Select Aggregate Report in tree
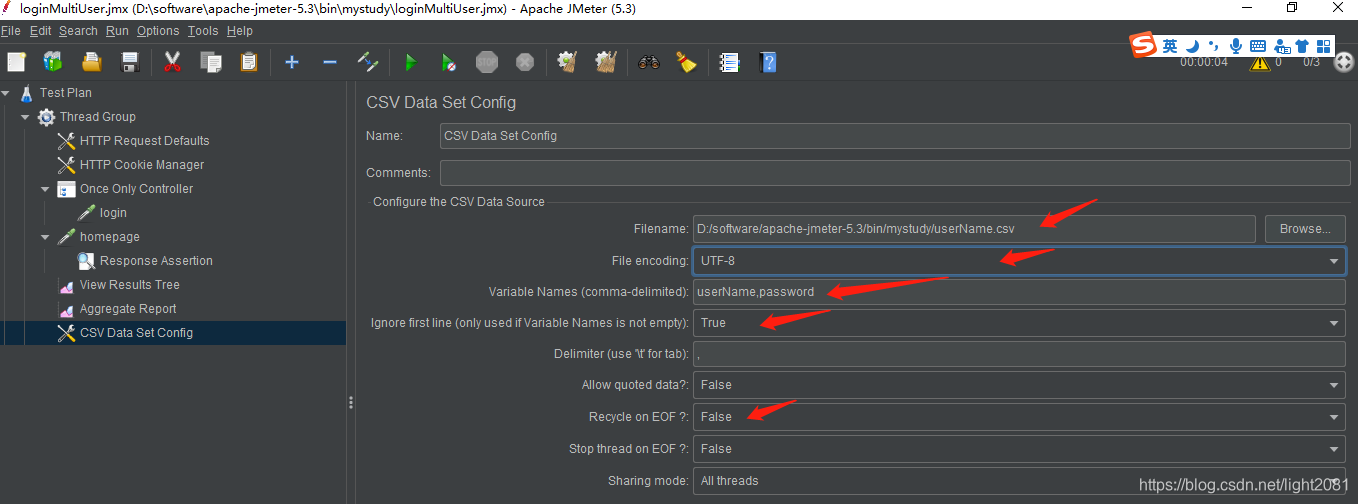This screenshot has height=504, width=1358. point(127,309)
